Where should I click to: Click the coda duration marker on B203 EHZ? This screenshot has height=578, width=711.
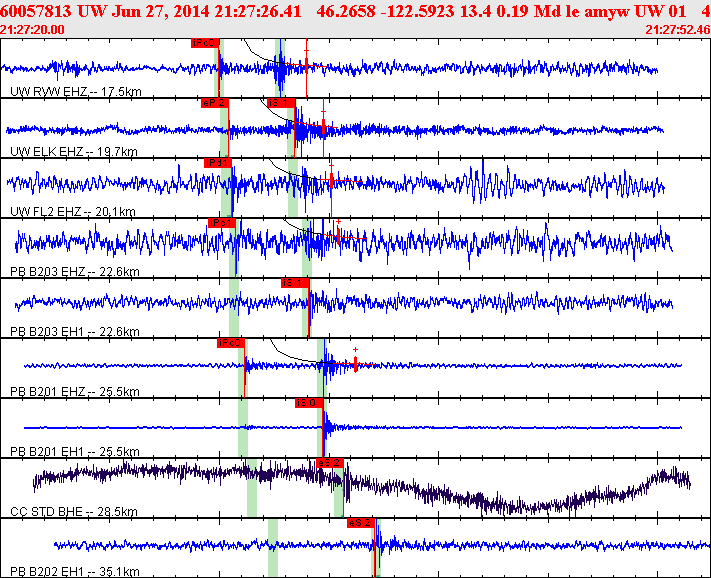point(338,236)
